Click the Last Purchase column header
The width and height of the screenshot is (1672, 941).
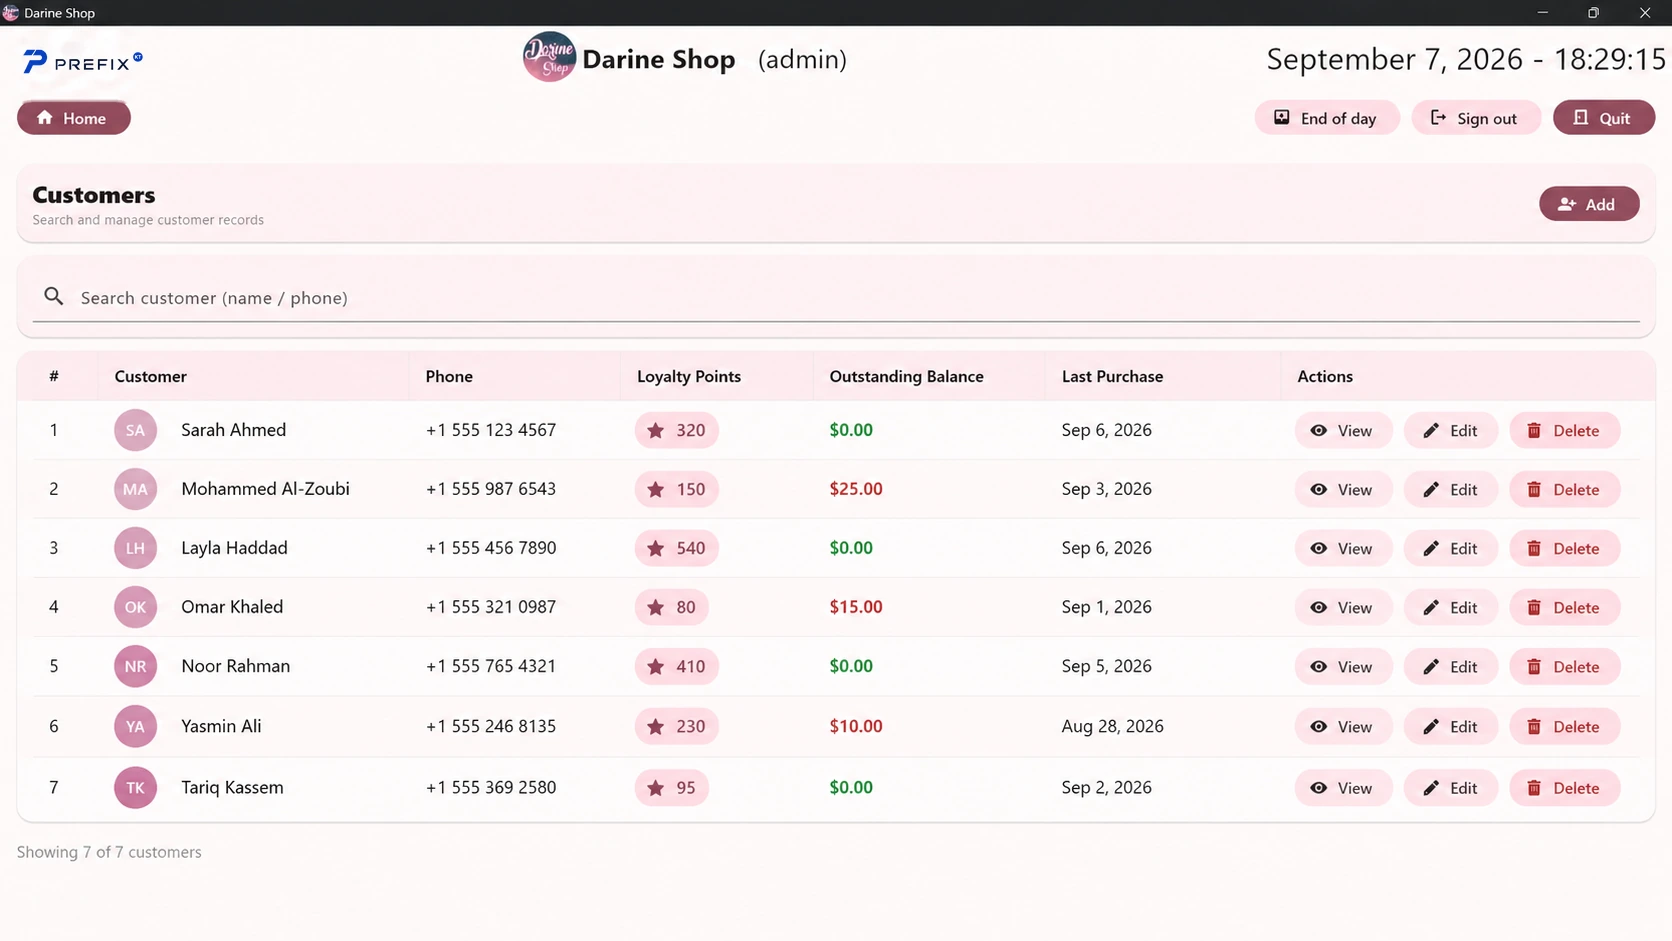coord(1112,376)
